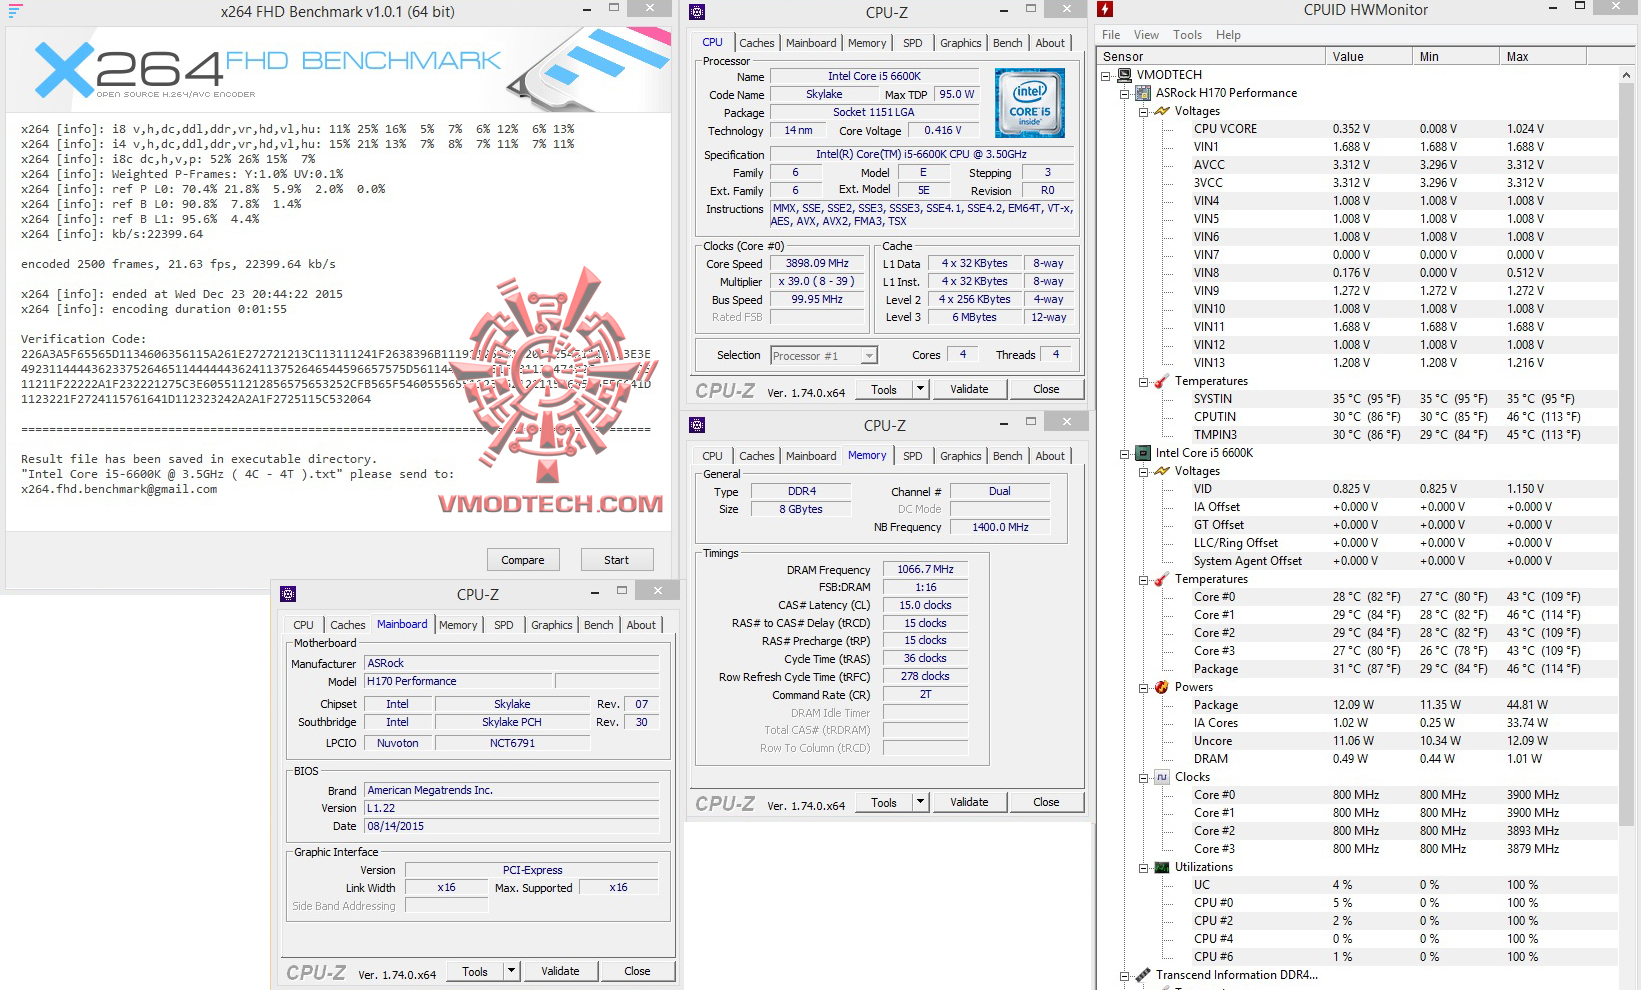Viewport: 1641px width, 990px height.
Task: Switch to the CPU tab in the Mainboard-tab CPU-Z window
Action: click(x=304, y=625)
